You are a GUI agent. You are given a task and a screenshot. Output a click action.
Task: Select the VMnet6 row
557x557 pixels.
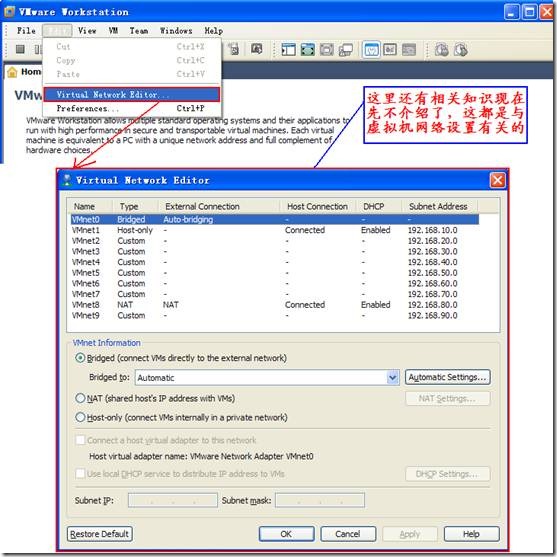pos(274,283)
